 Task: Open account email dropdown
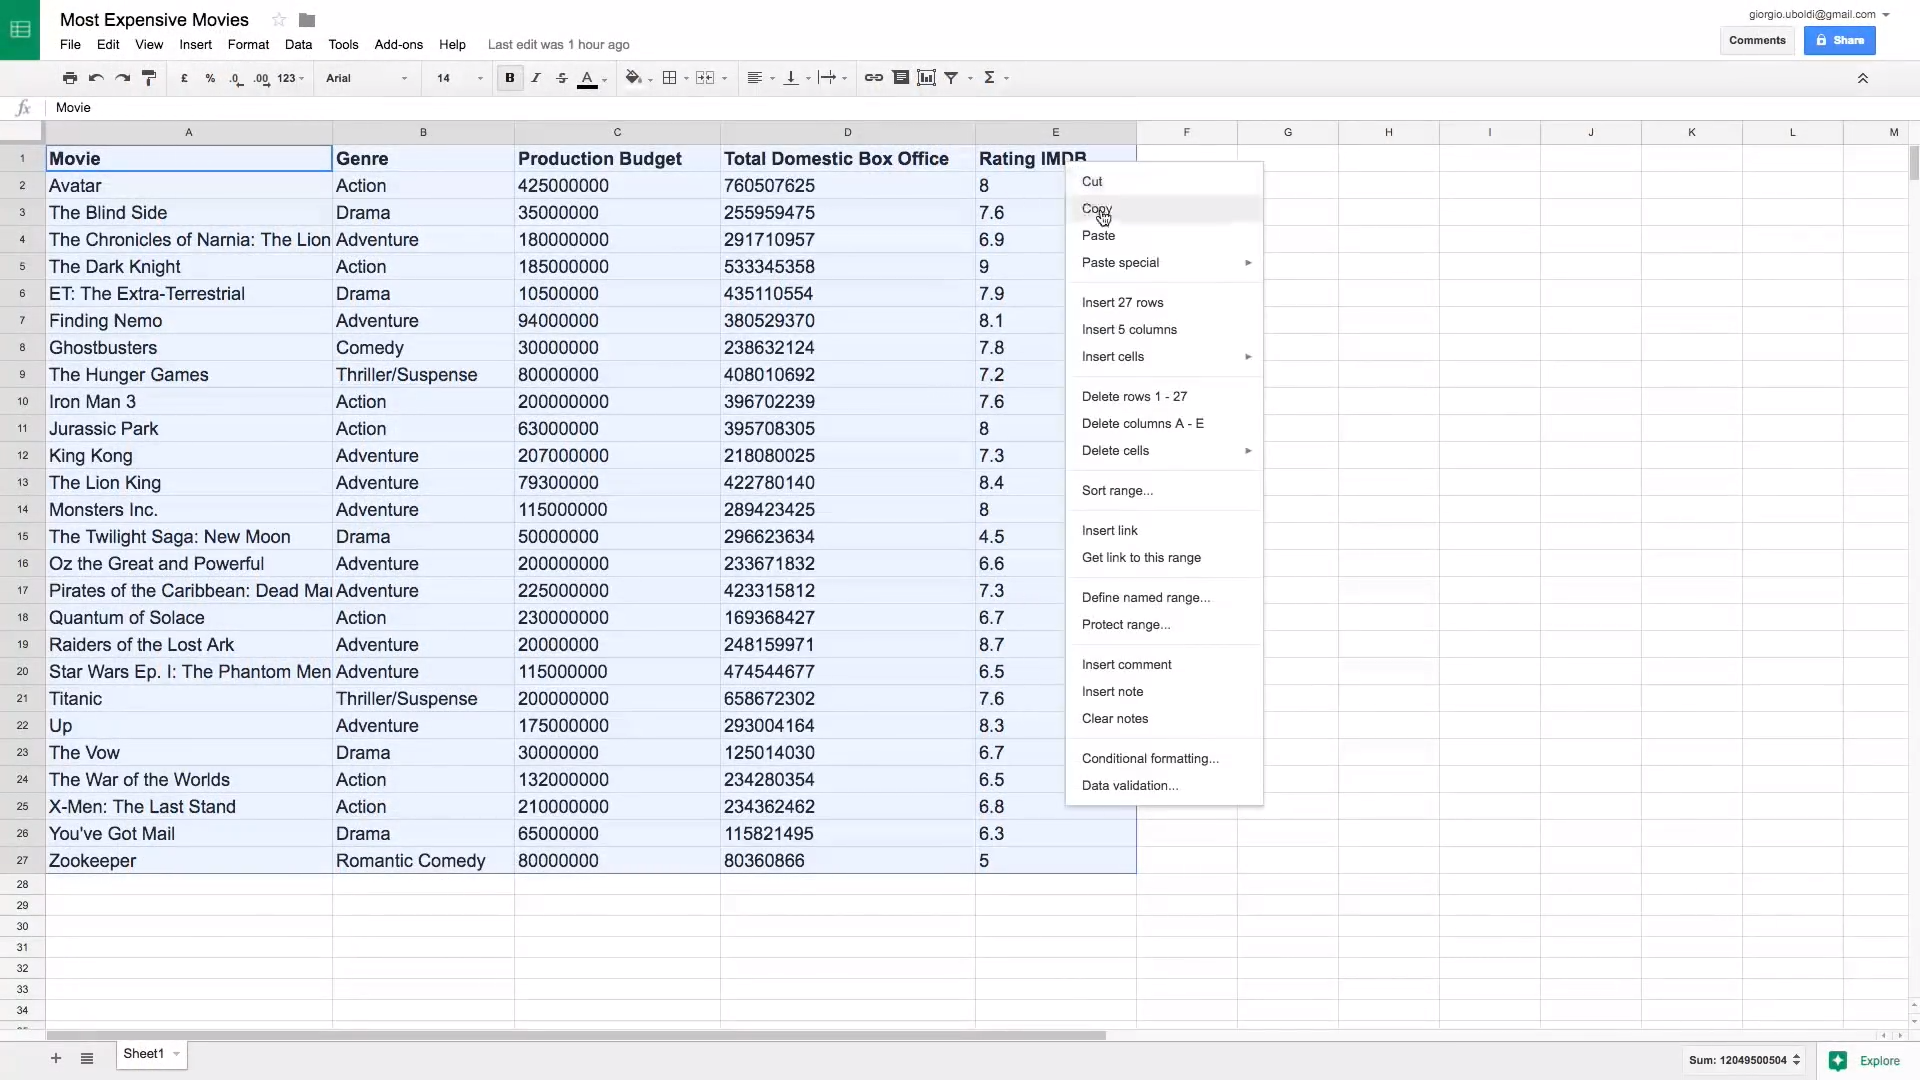1818,15
